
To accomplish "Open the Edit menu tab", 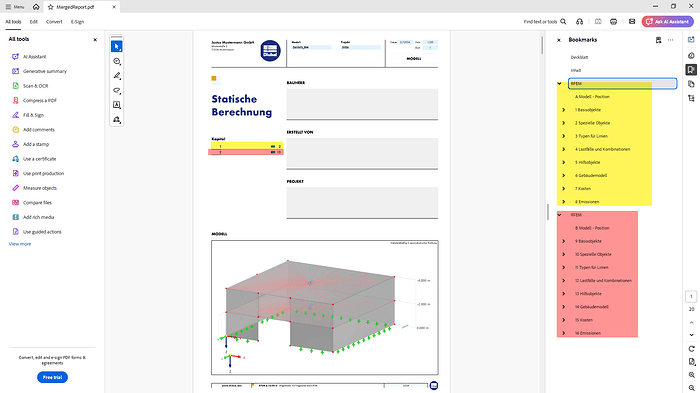I will tap(33, 21).
